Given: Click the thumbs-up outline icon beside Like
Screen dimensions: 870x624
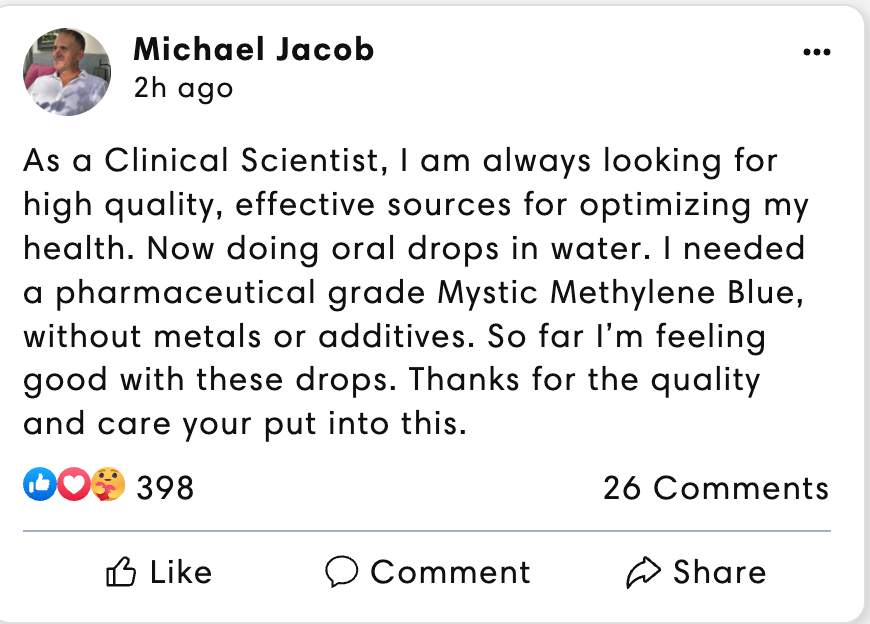Looking at the screenshot, I should (120, 571).
